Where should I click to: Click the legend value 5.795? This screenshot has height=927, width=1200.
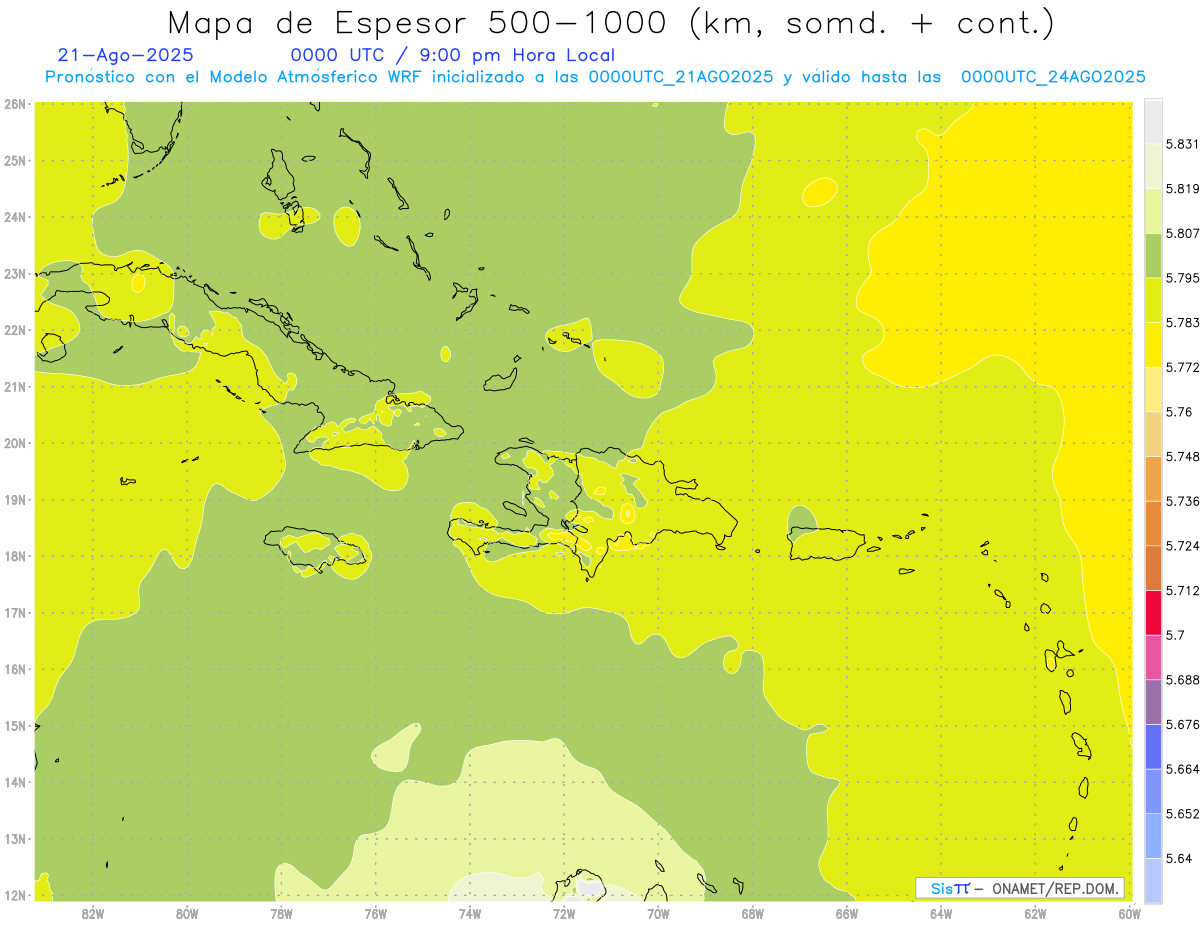point(1182,277)
